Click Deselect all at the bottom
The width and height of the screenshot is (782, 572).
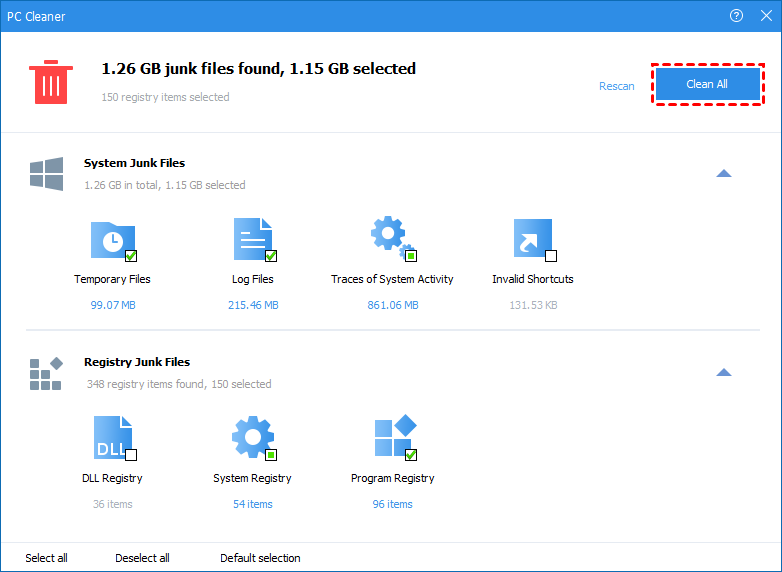(142, 558)
